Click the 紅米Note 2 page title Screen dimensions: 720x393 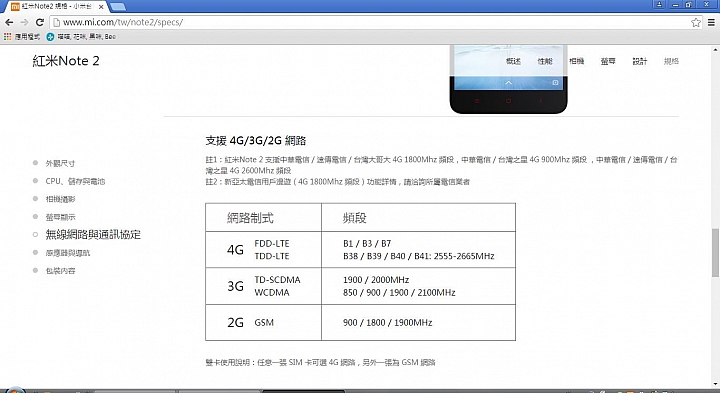coord(66,61)
